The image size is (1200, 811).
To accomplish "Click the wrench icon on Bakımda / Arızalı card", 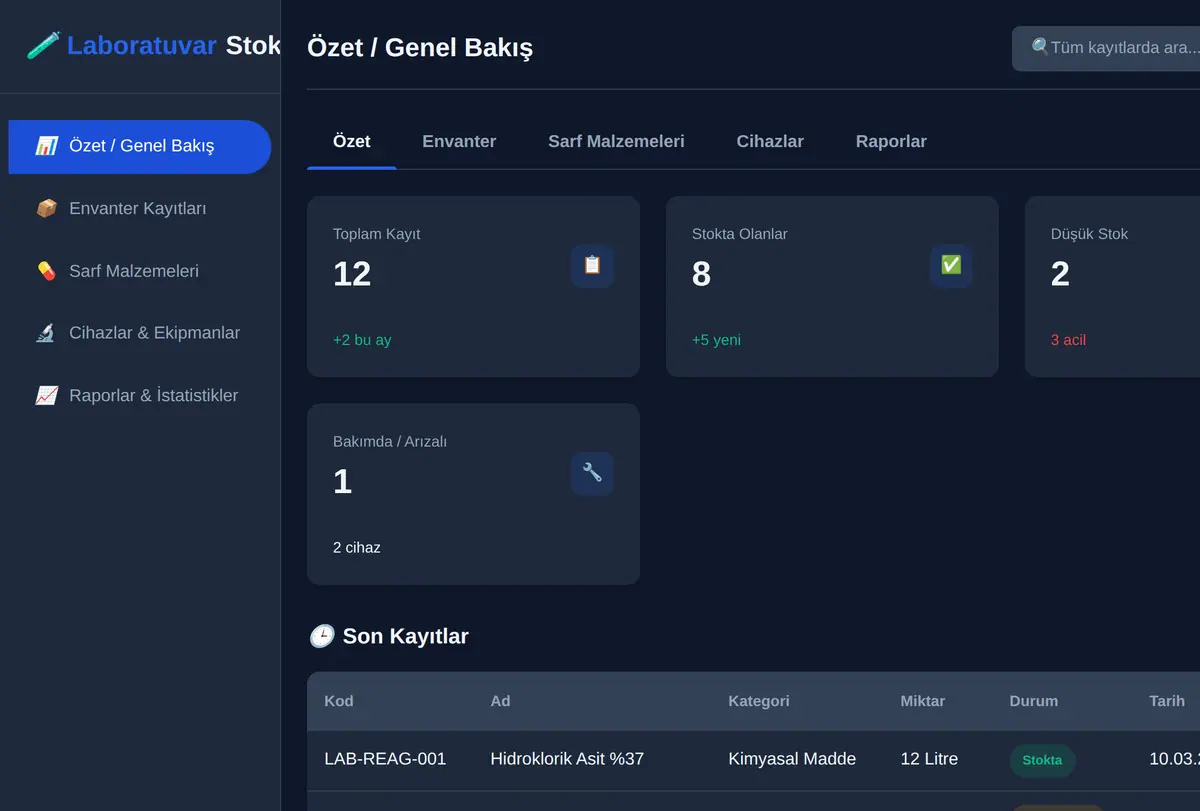I will point(592,473).
